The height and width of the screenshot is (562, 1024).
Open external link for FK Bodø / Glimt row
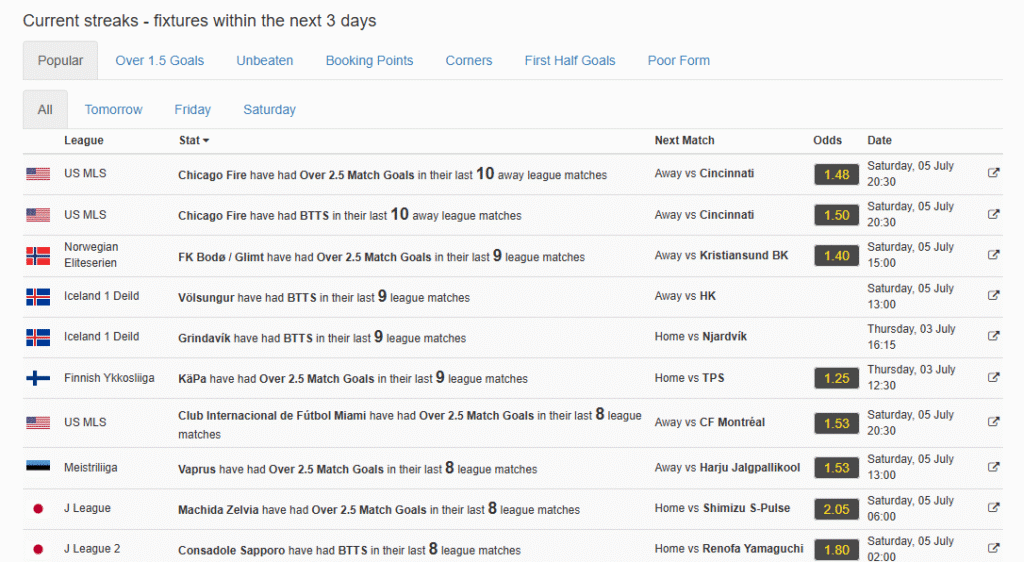point(993,255)
